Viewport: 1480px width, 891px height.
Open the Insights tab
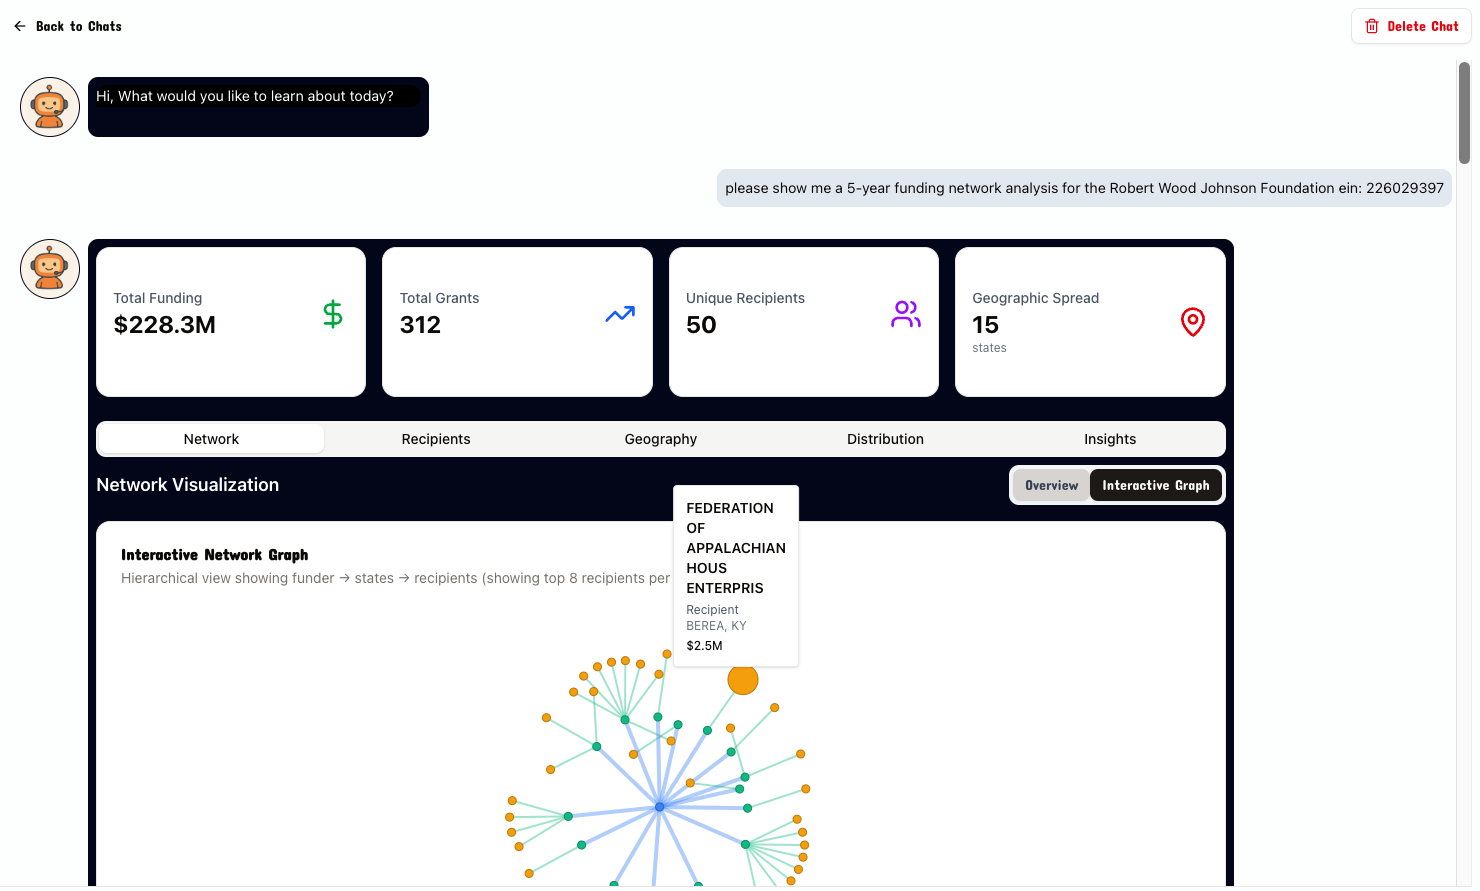click(x=1110, y=439)
